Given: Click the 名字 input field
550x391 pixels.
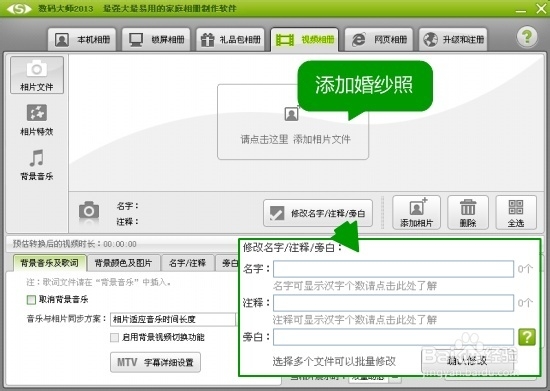Looking at the screenshot, I should 394,269.
